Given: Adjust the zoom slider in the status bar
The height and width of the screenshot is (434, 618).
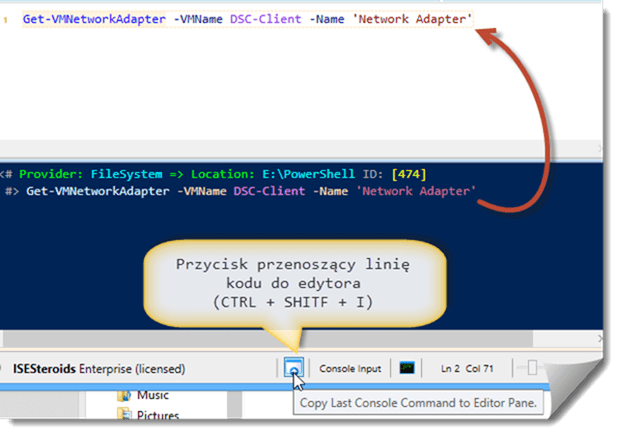Looking at the screenshot, I should pyautogui.click(x=533, y=368).
